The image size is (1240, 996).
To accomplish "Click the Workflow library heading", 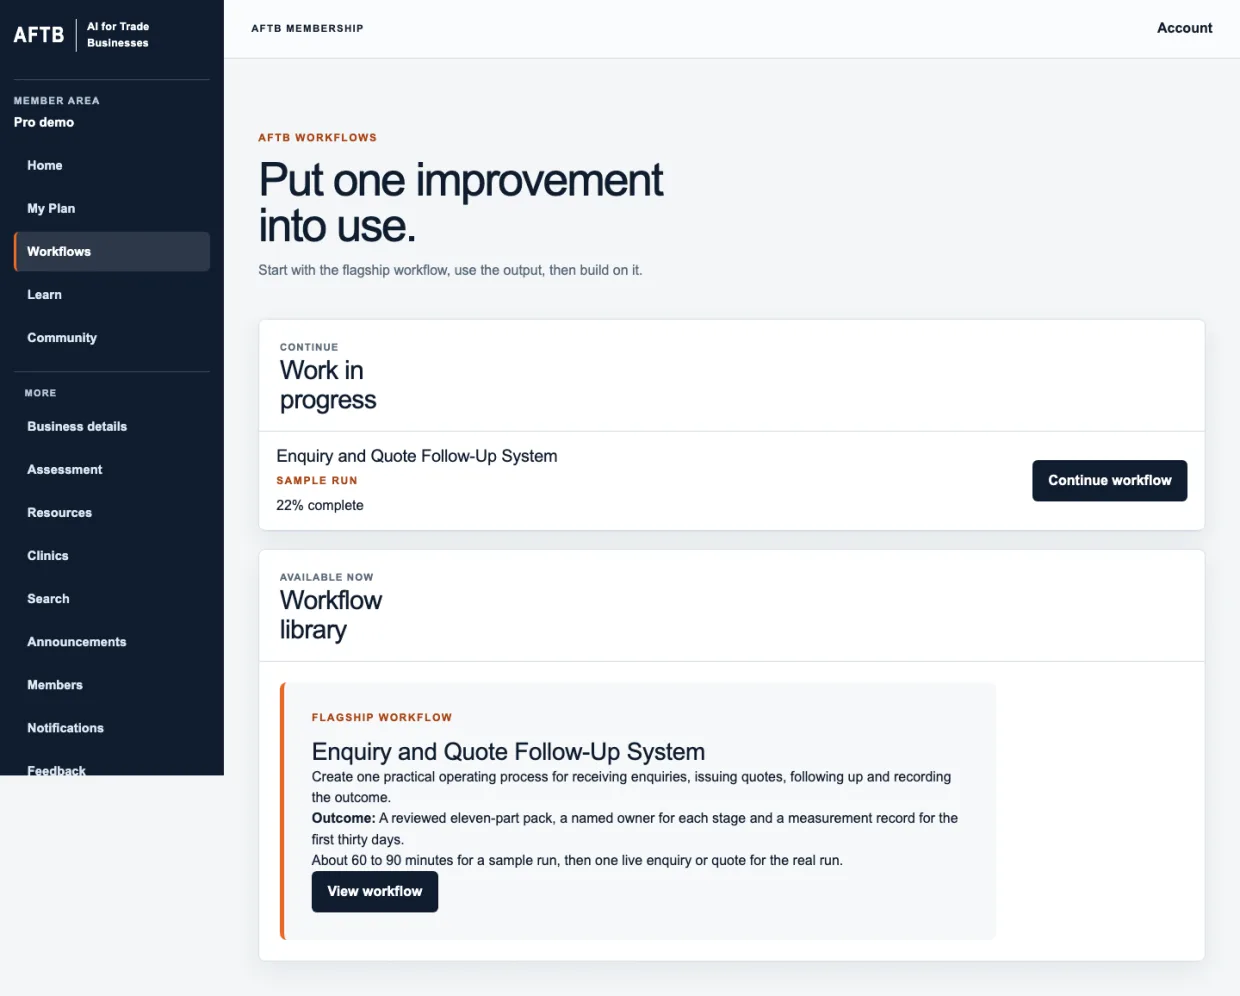I will click(331, 615).
